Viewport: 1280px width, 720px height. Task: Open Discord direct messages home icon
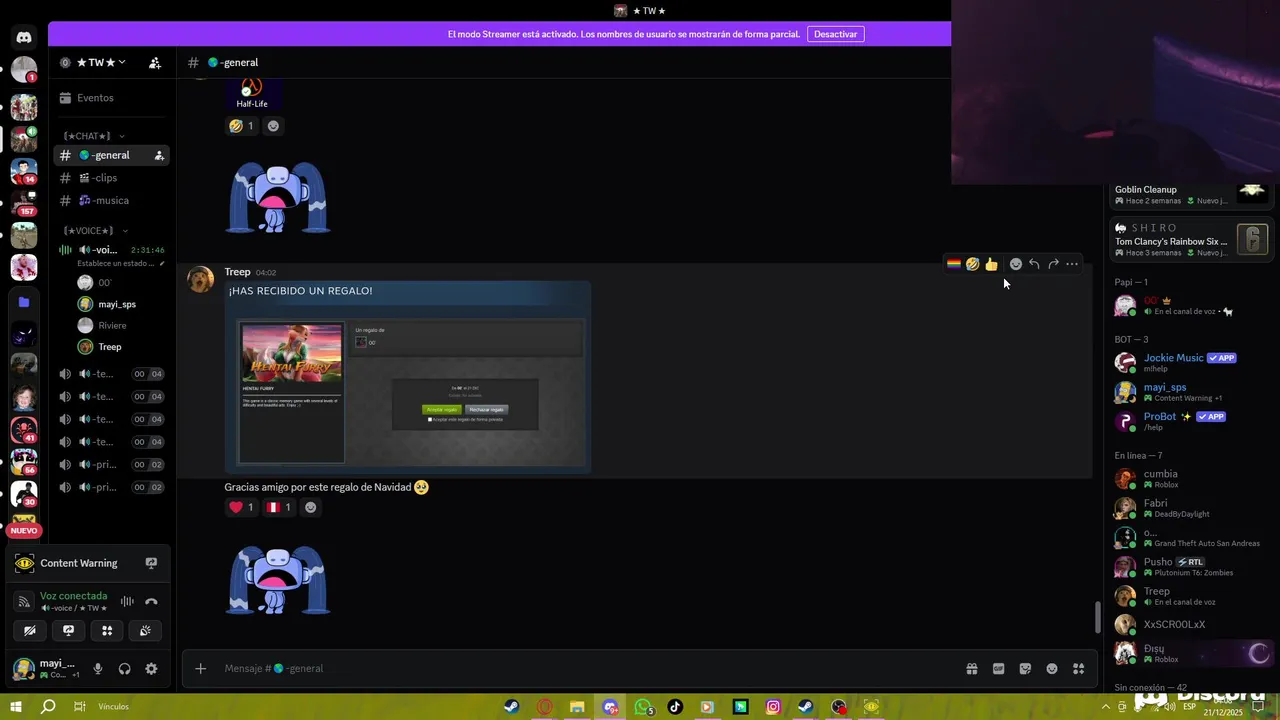tap(24, 37)
